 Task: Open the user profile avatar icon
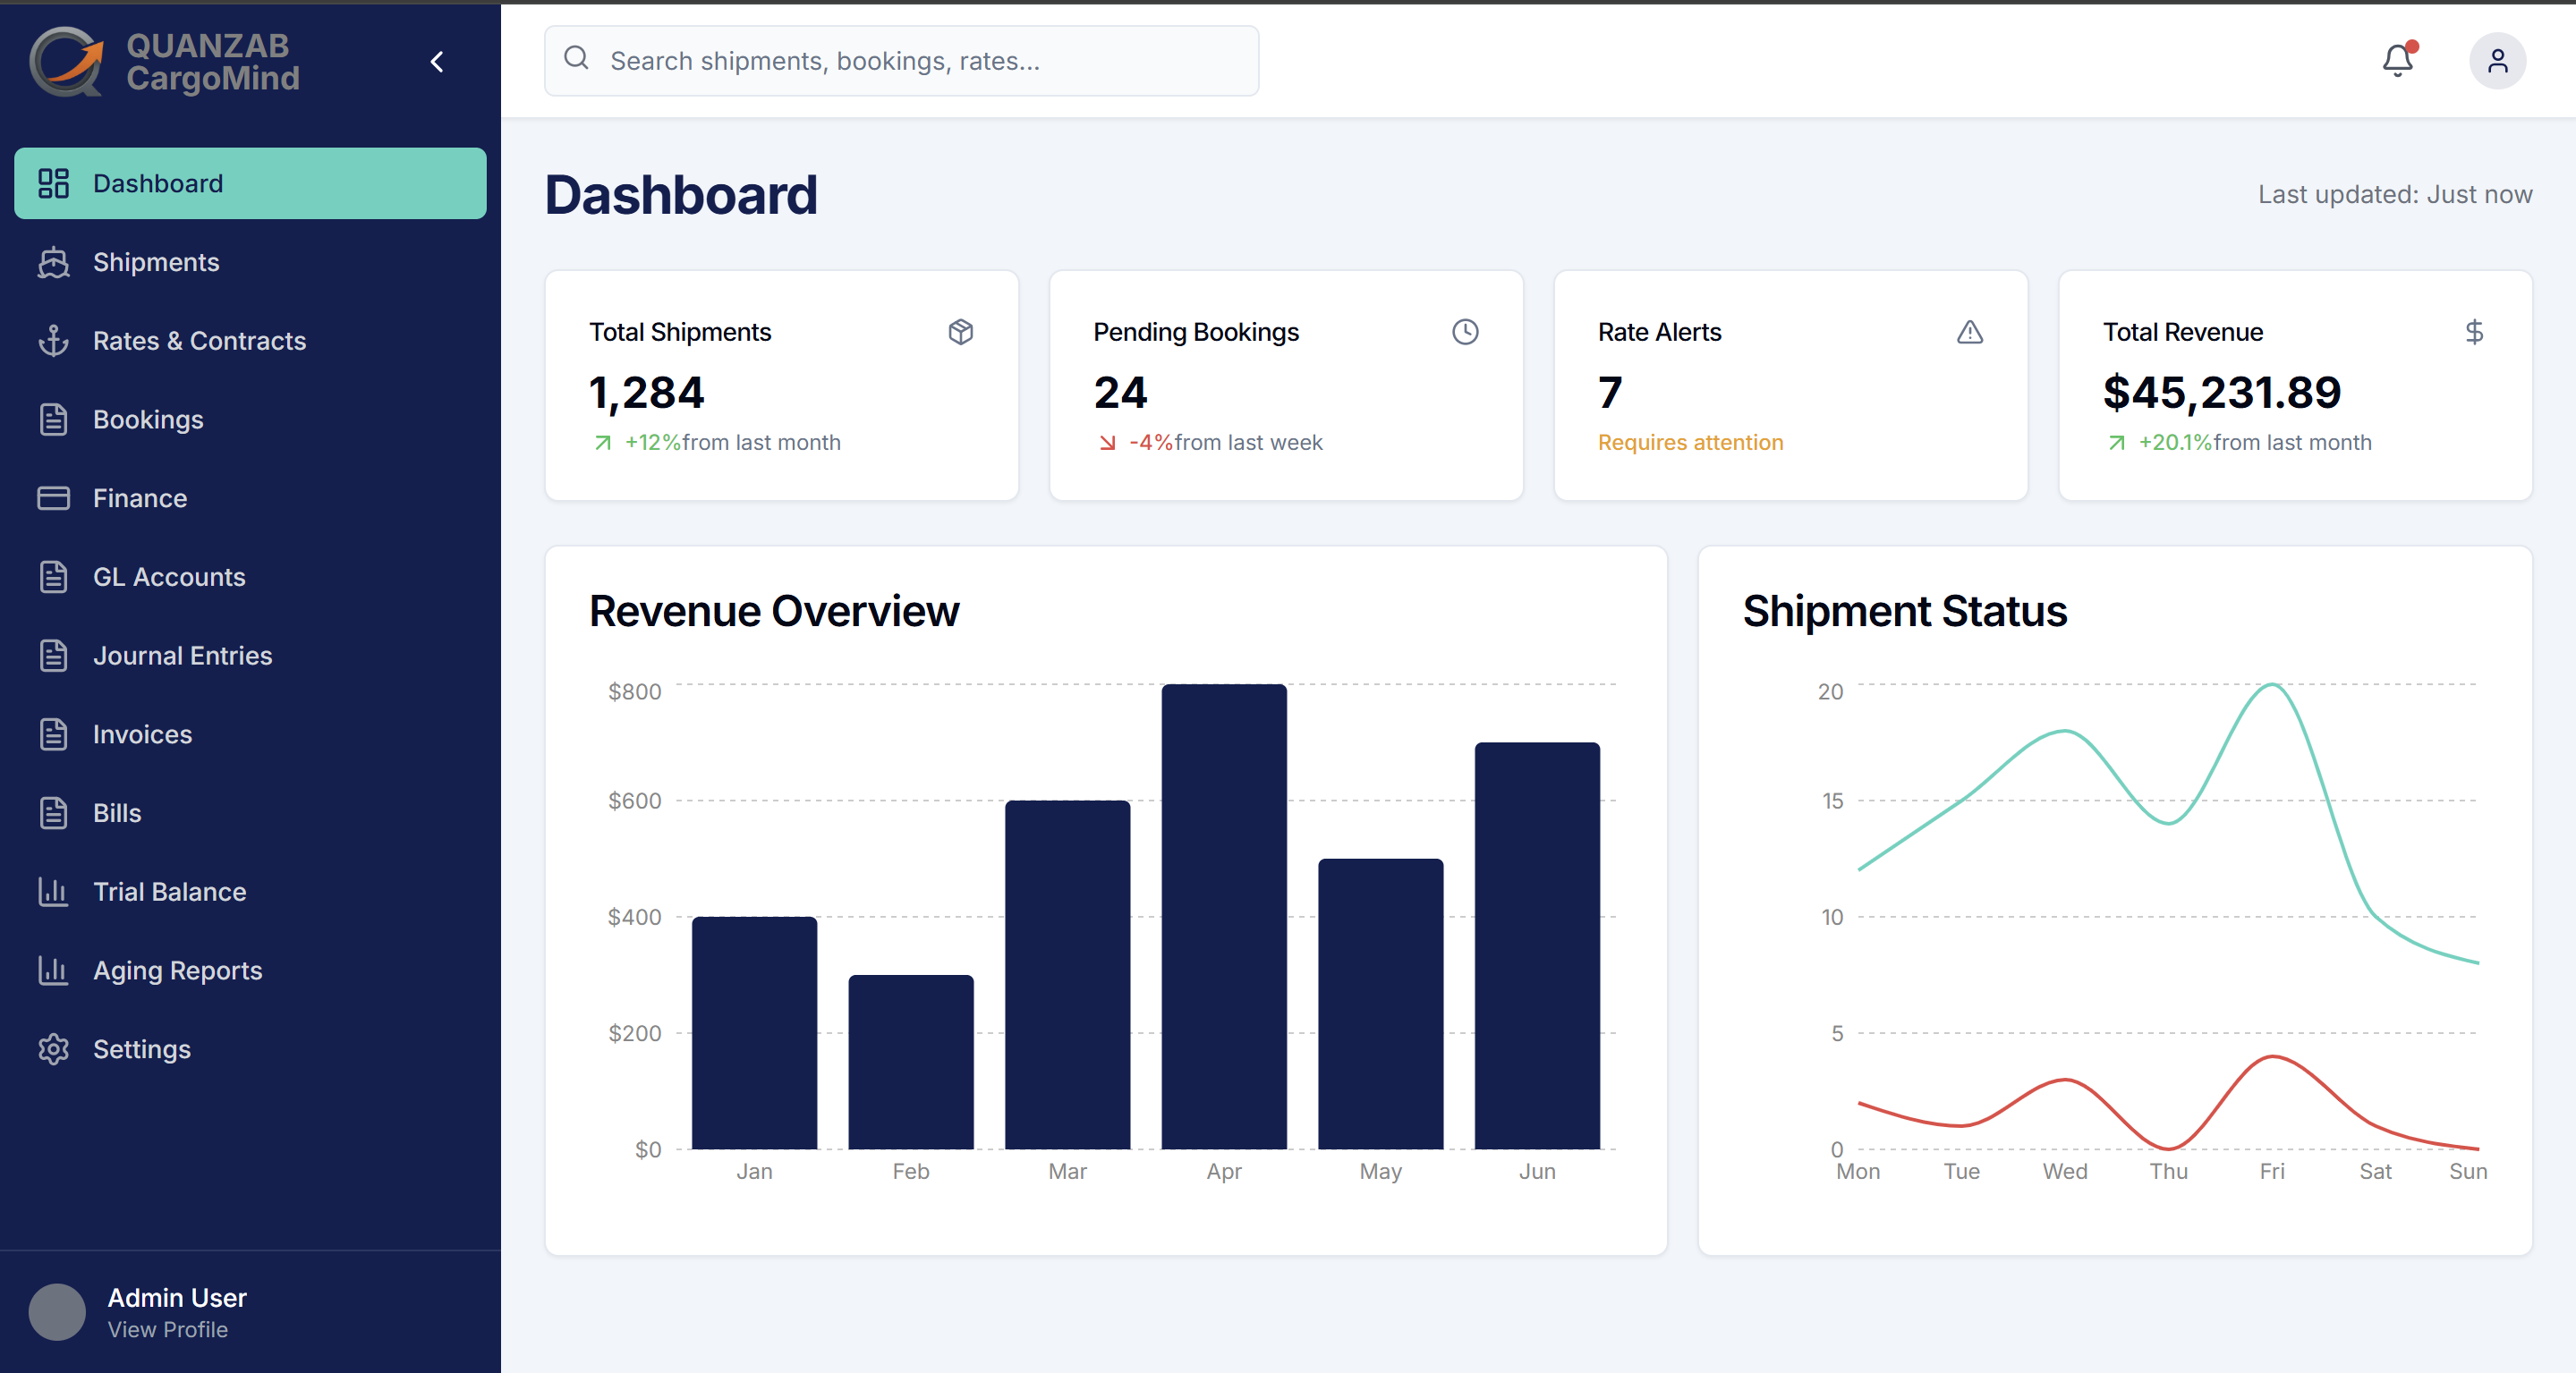click(2497, 61)
